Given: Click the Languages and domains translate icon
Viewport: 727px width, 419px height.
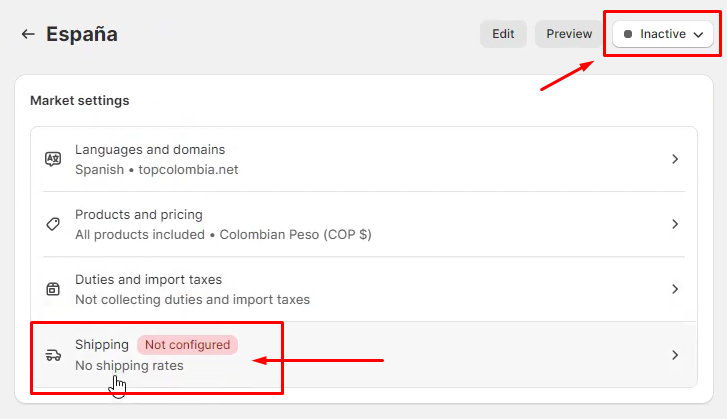Looking at the screenshot, I should coord(53,159).
